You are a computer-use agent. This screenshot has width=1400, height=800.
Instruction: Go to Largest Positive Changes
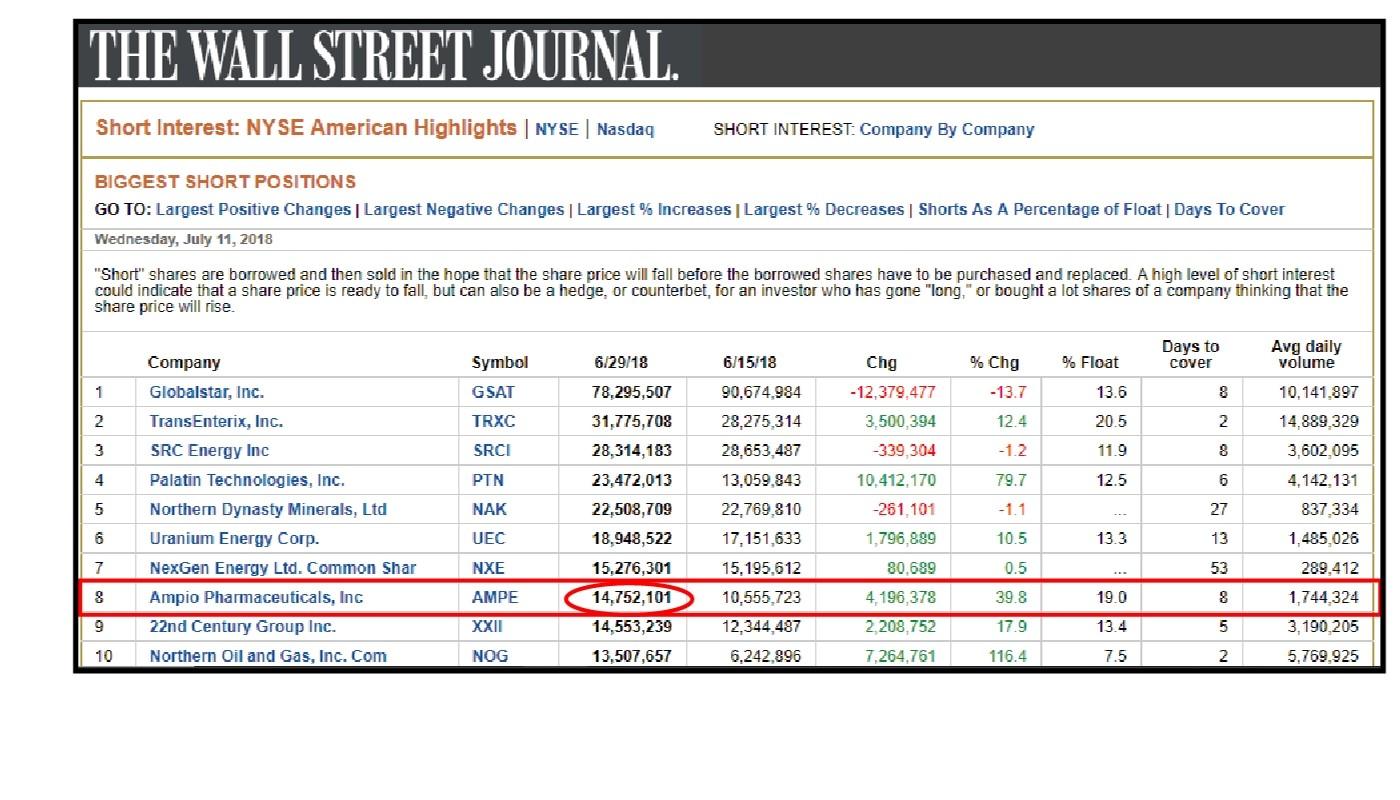pos(253,210)
